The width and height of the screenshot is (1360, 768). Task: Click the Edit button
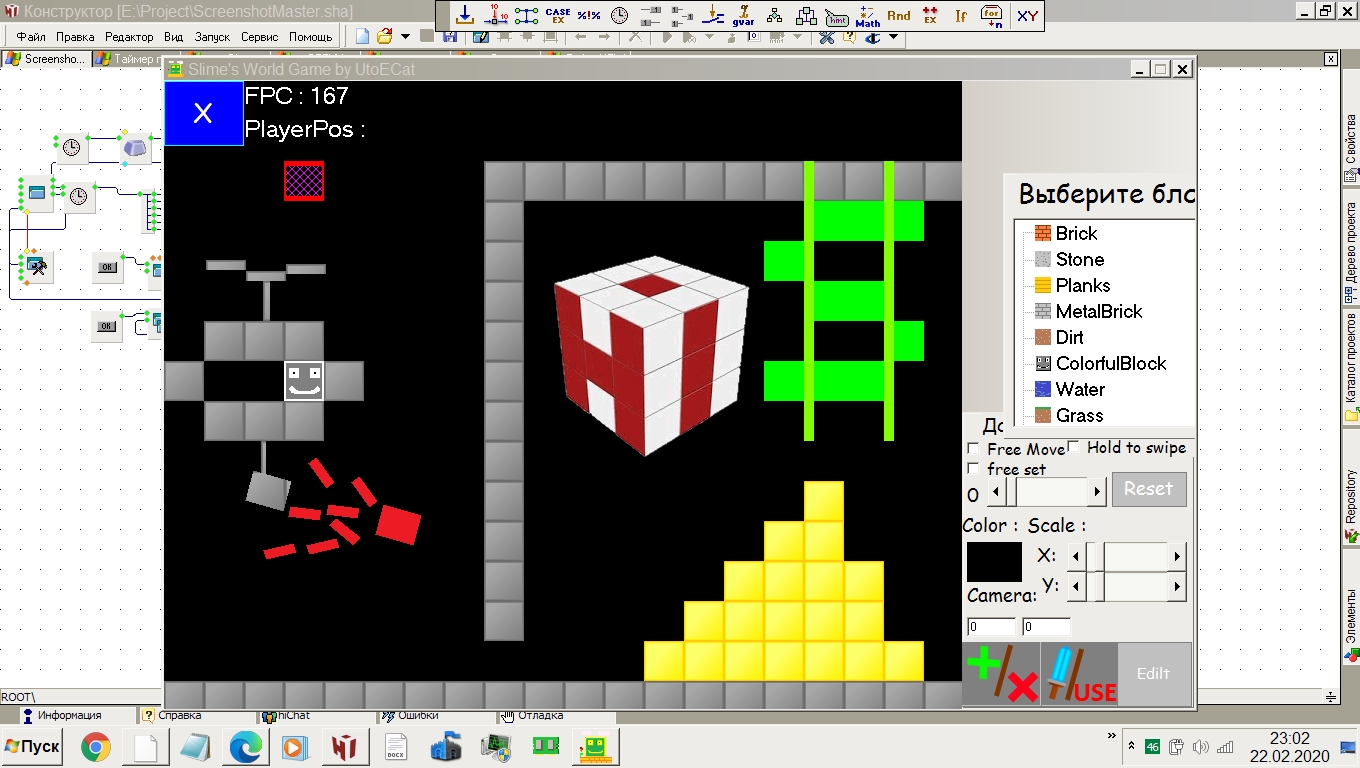pos(1154,674)
